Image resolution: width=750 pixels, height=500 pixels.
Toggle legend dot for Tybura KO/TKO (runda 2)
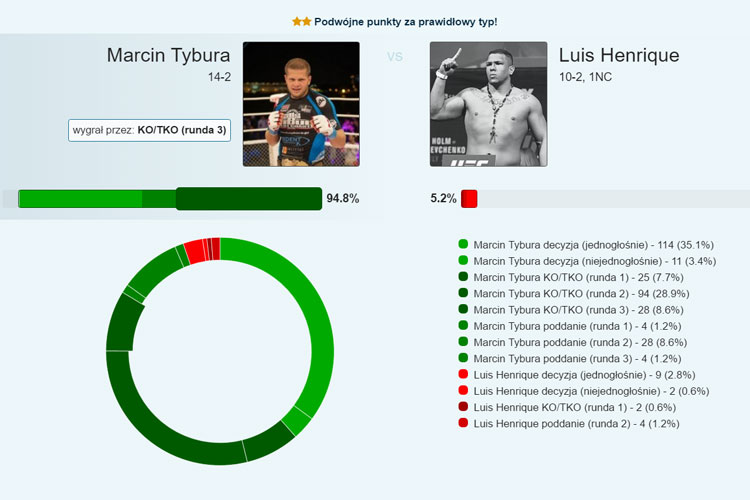coord(463,293)
